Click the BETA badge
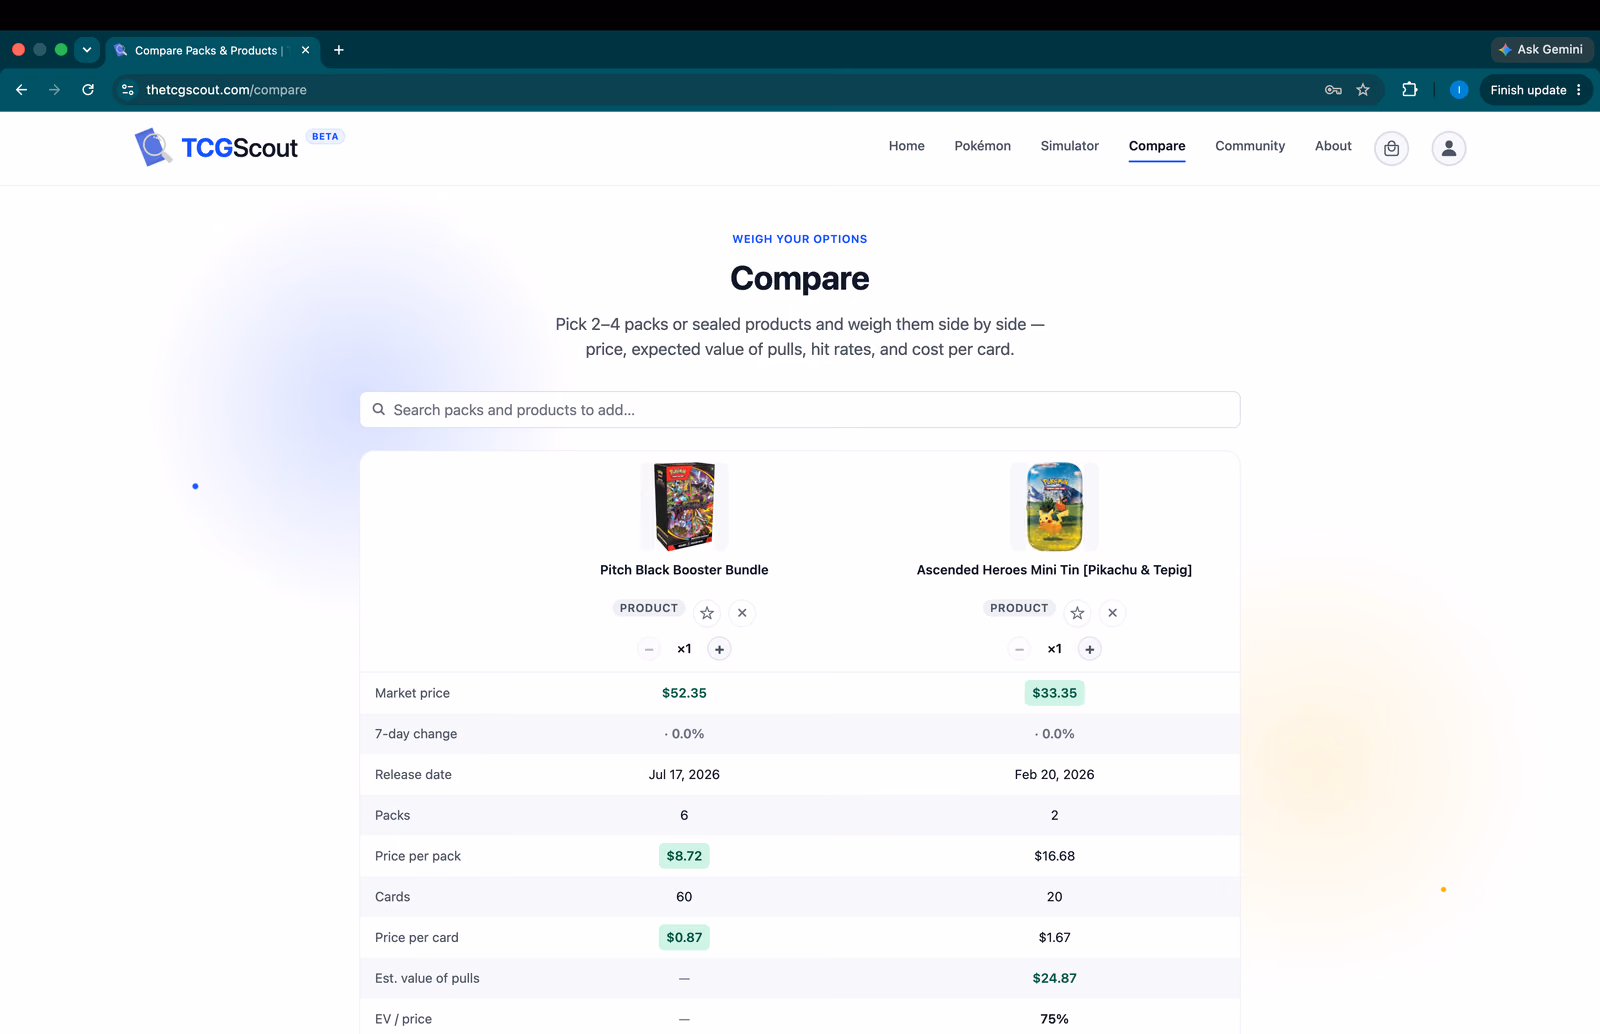This screenshot has width=1600, height=1034. [325, 137]
